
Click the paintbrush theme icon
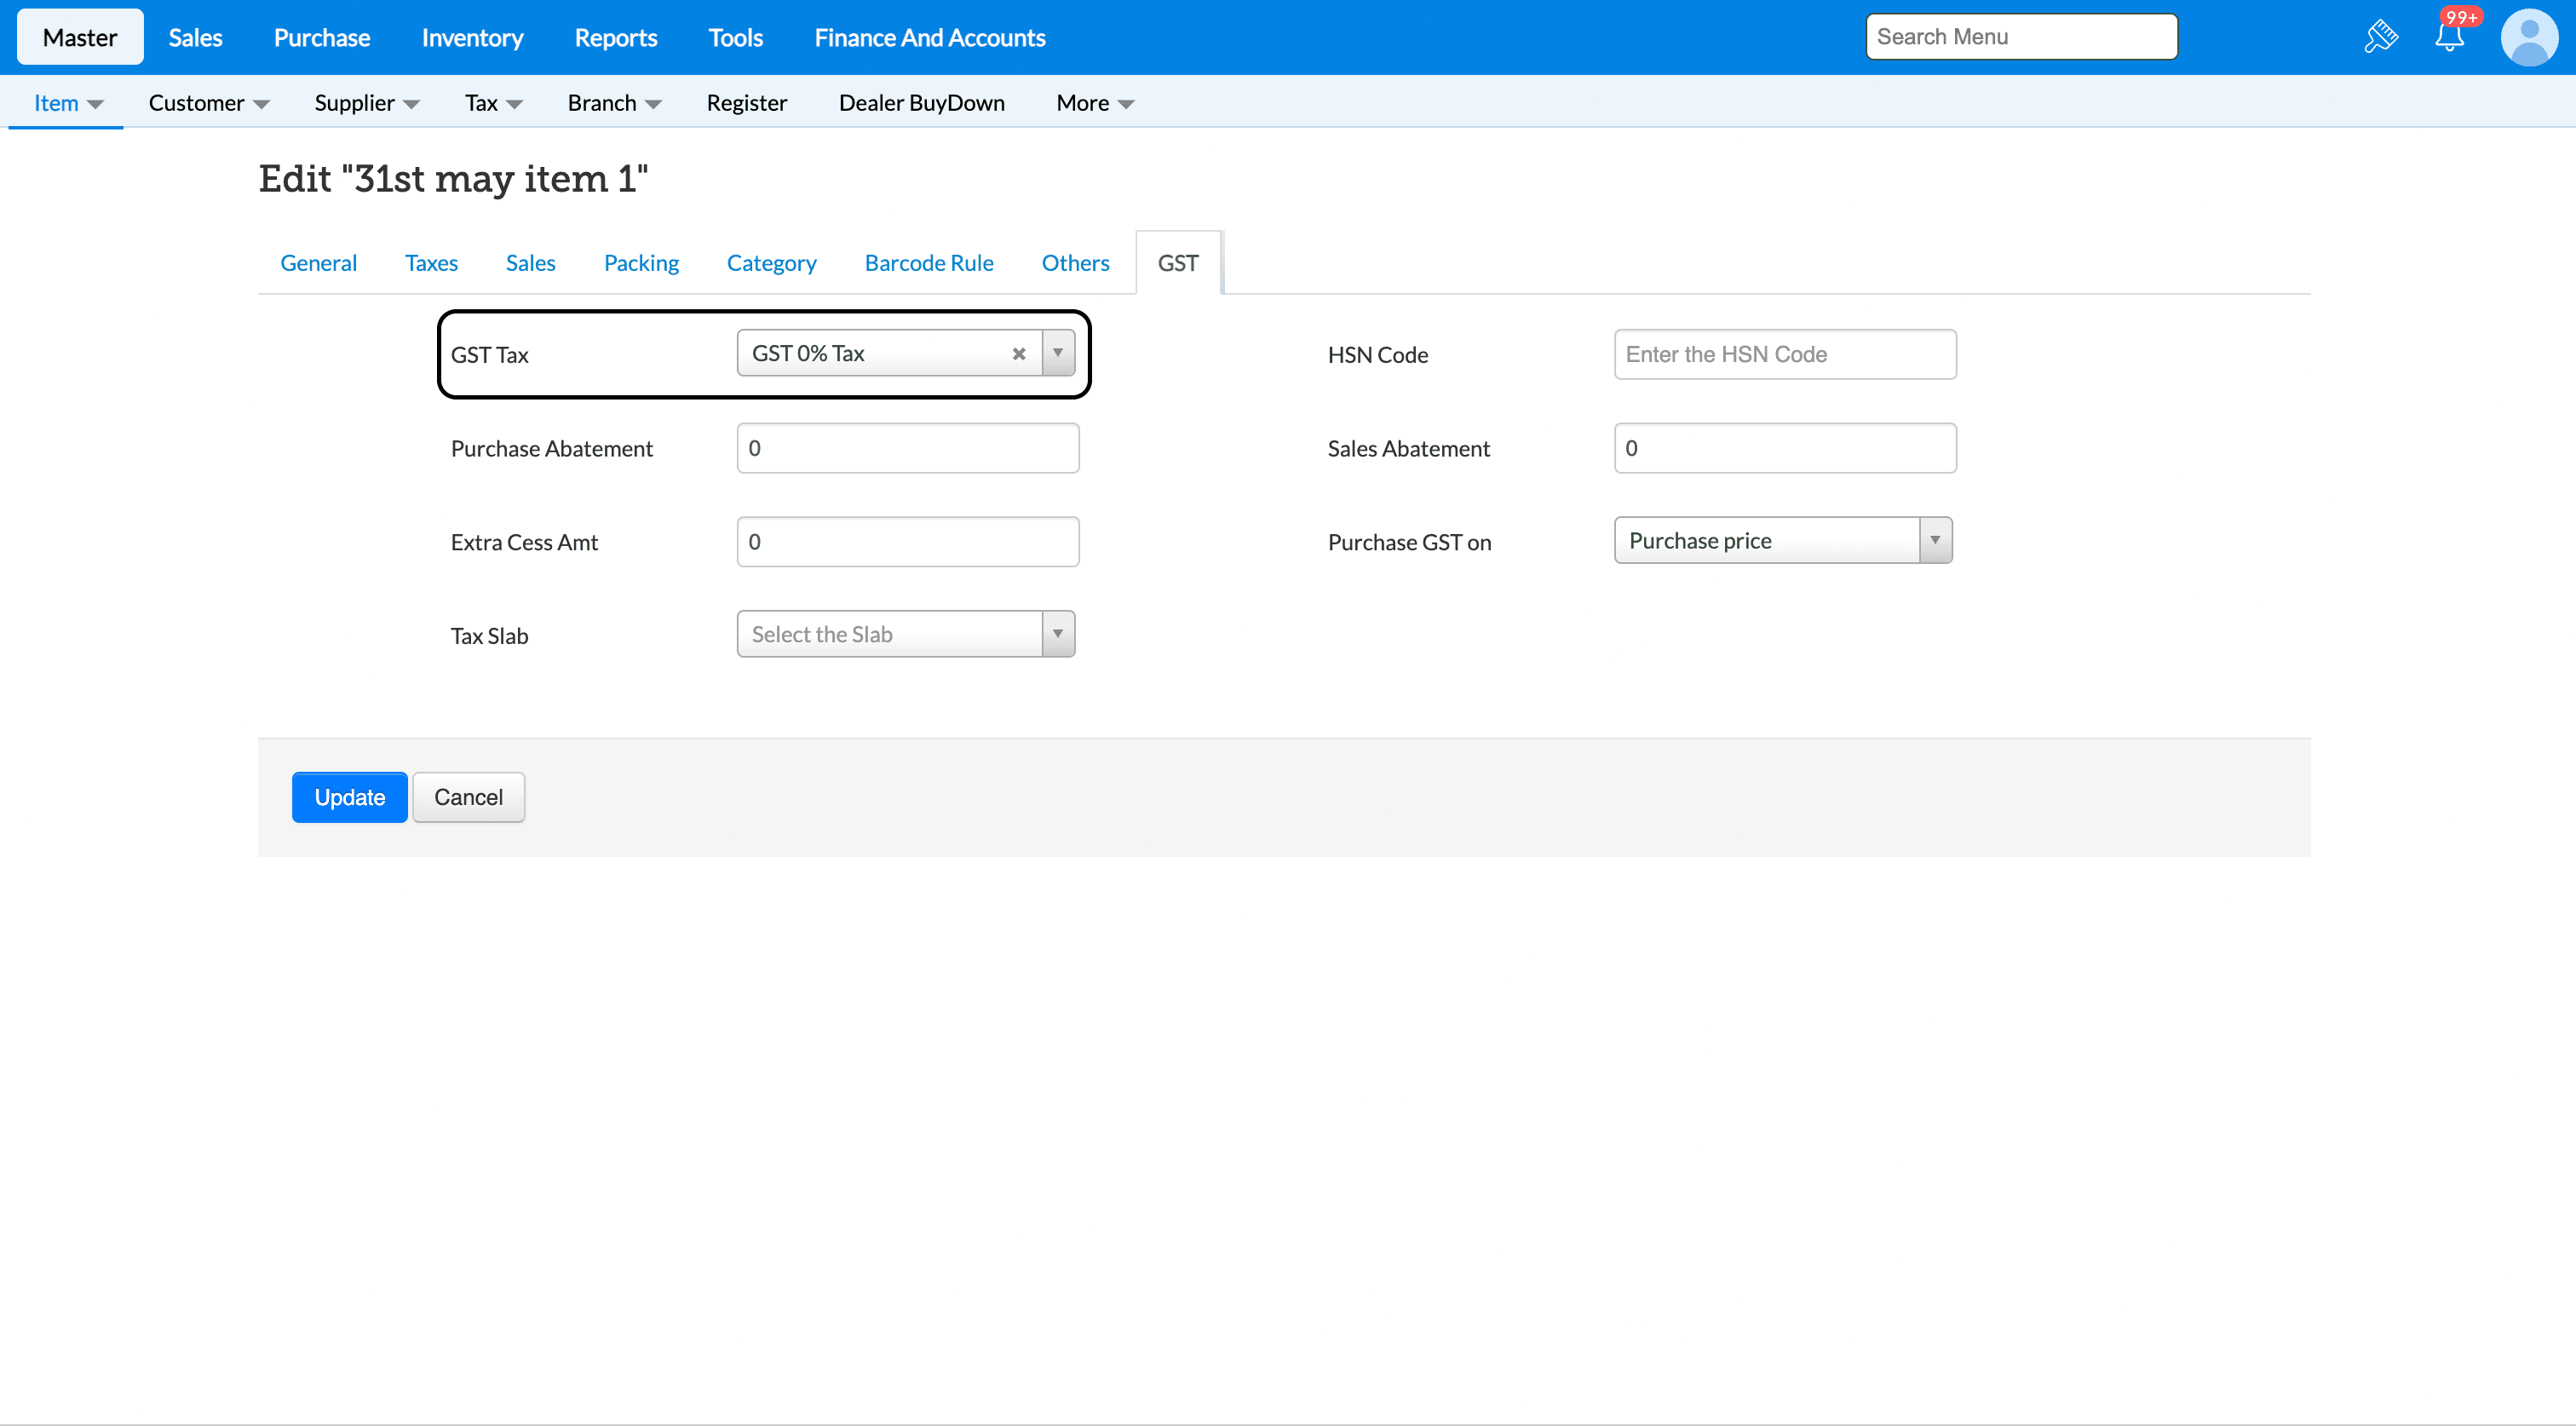2380,37
